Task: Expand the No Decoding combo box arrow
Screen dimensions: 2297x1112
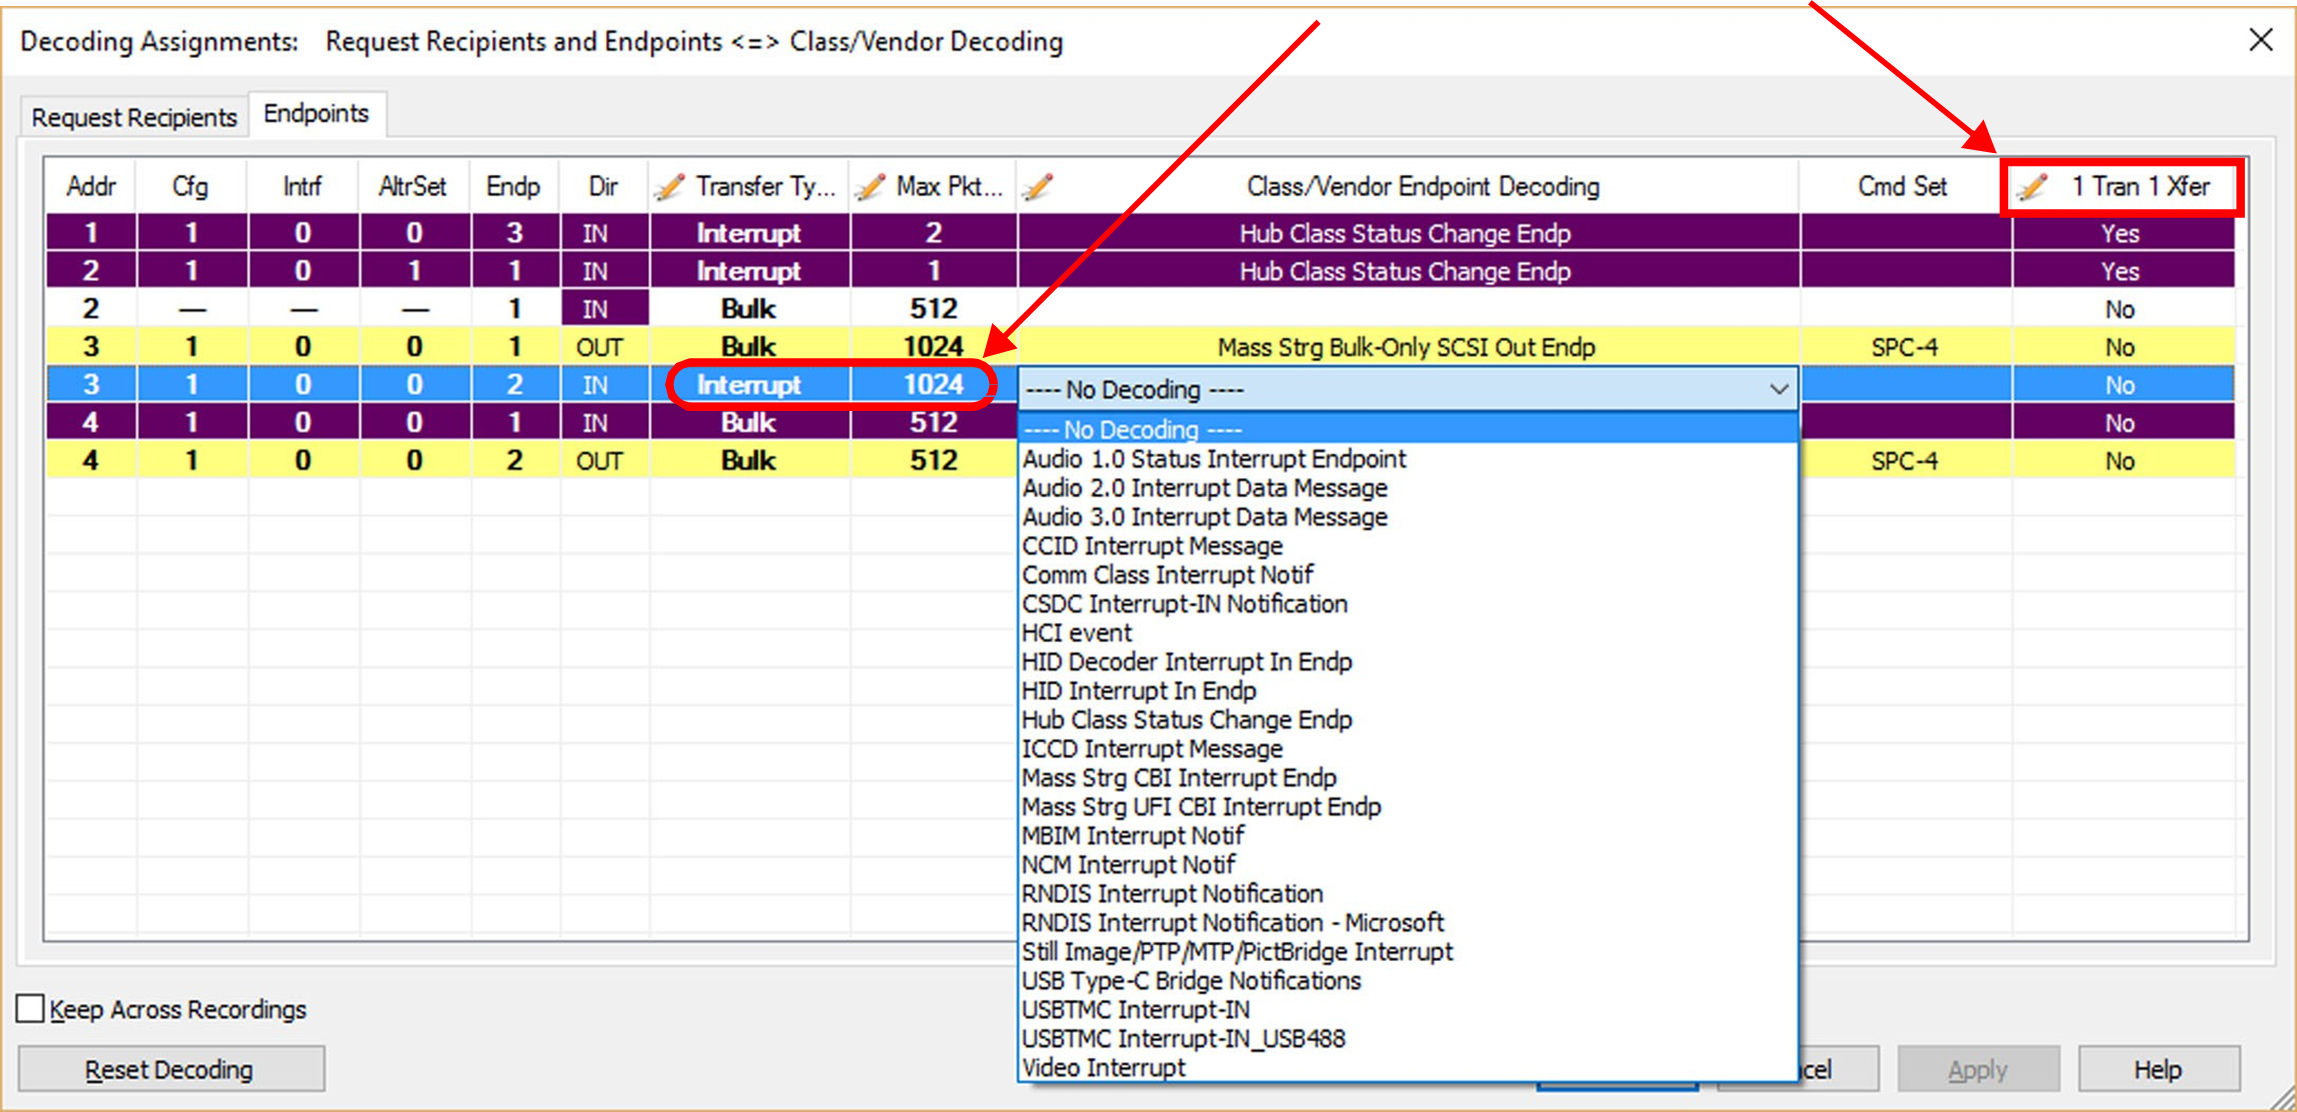Action: click(x=1778, y=388)
